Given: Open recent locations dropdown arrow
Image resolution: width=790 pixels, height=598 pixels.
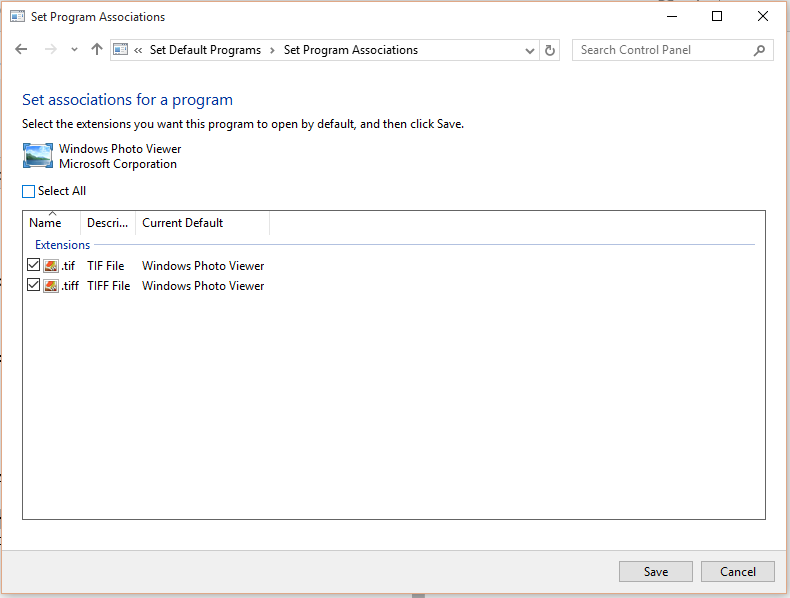Looking at the screenshot, I should click(x=75, y=49).
